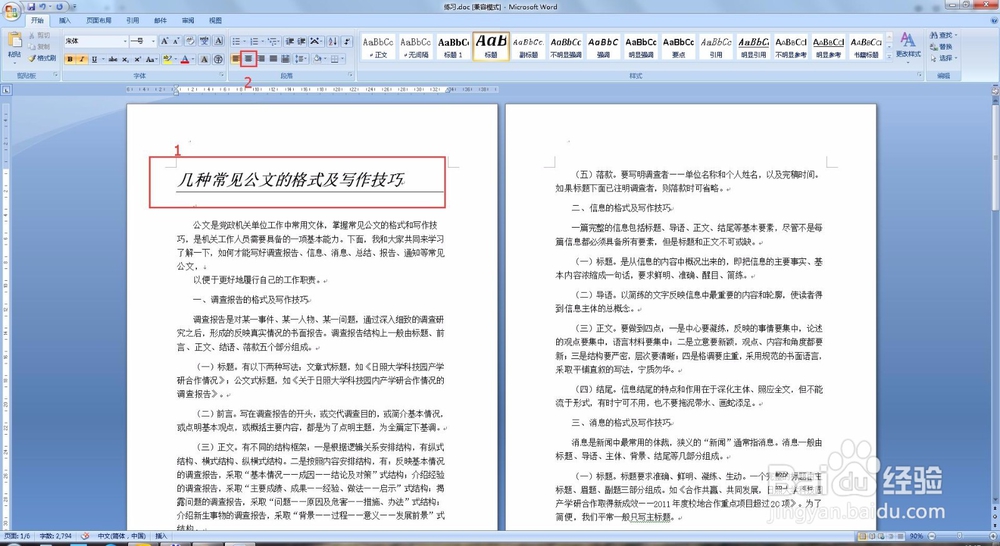Expand the full styles gallery

tap(888, 58)
